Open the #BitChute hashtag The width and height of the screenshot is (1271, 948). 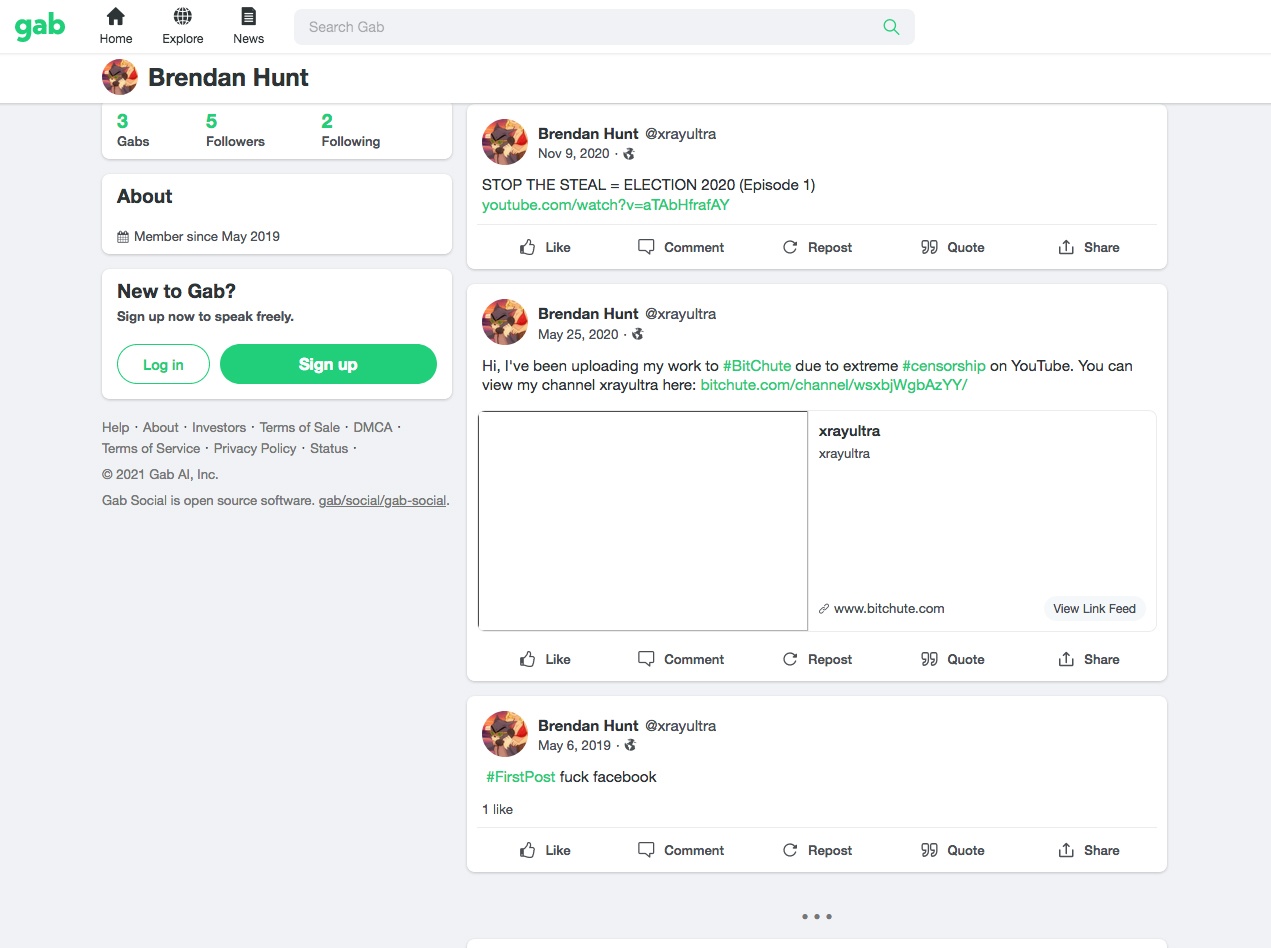pyautogui.click(x=757, y=366)
